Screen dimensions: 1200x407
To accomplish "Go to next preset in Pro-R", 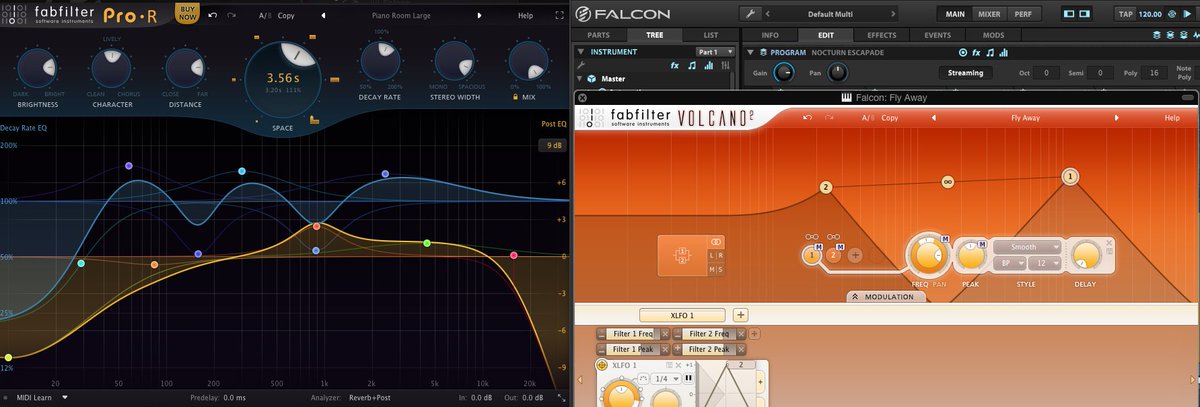I will tap(479, 16).
